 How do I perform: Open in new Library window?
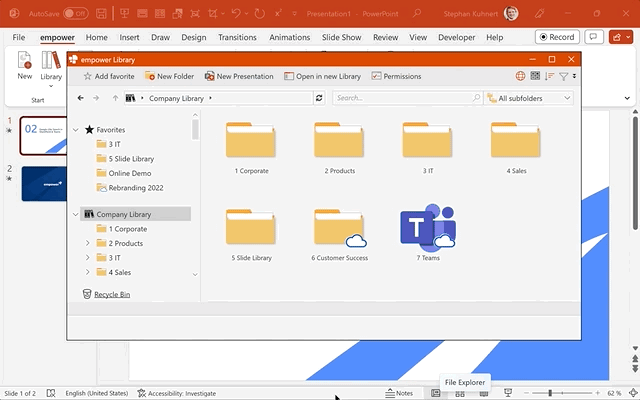(x=322, y=76)
